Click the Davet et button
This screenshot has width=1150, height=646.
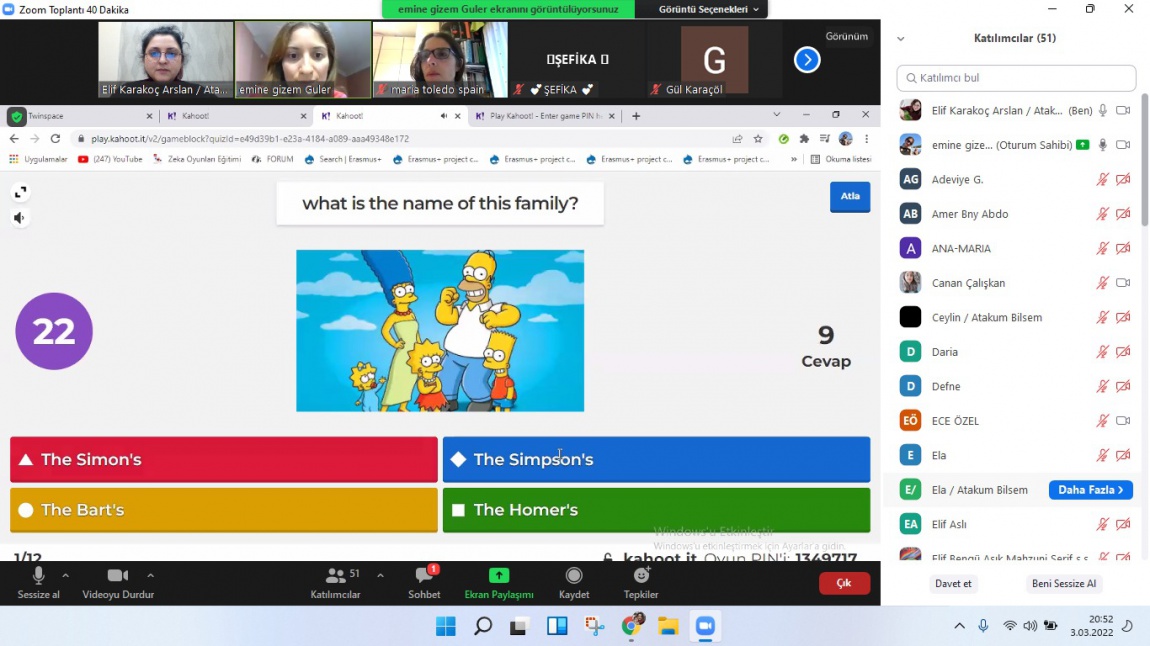pyautogui.click(x=953, y=584)
